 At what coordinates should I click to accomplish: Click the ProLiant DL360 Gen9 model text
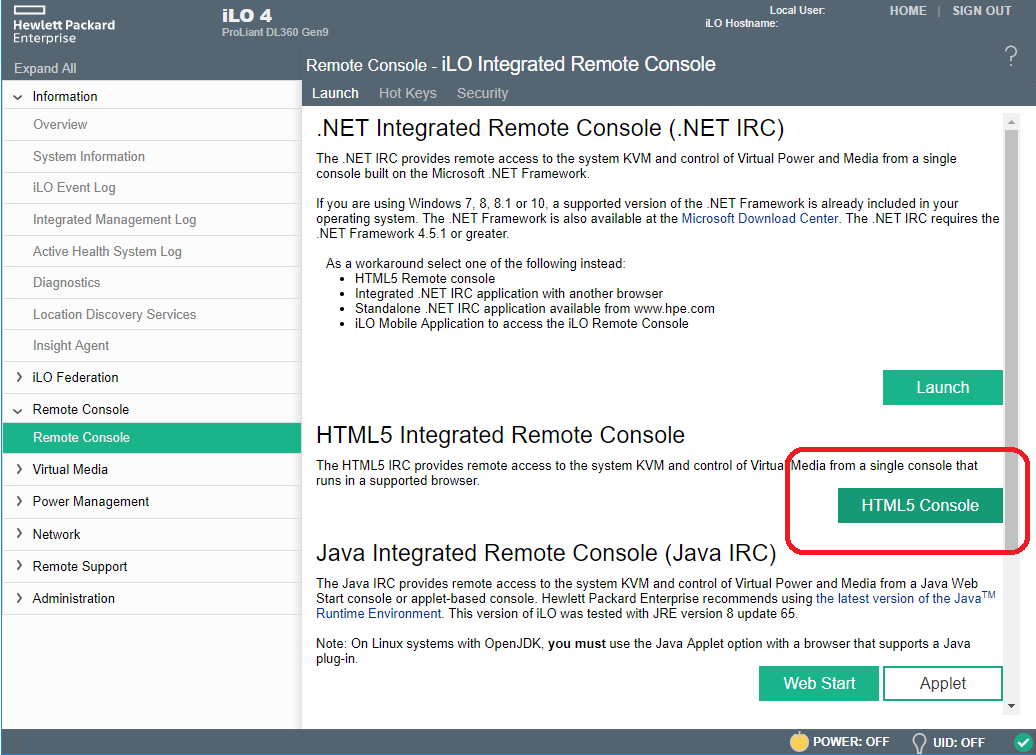[275, 32]
